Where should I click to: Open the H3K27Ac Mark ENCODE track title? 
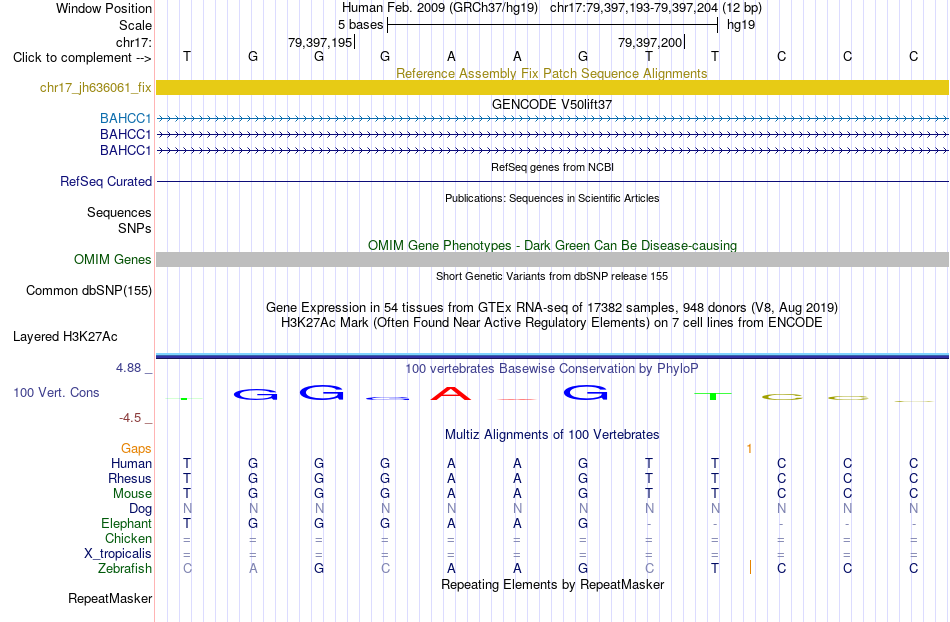[552, 322]
